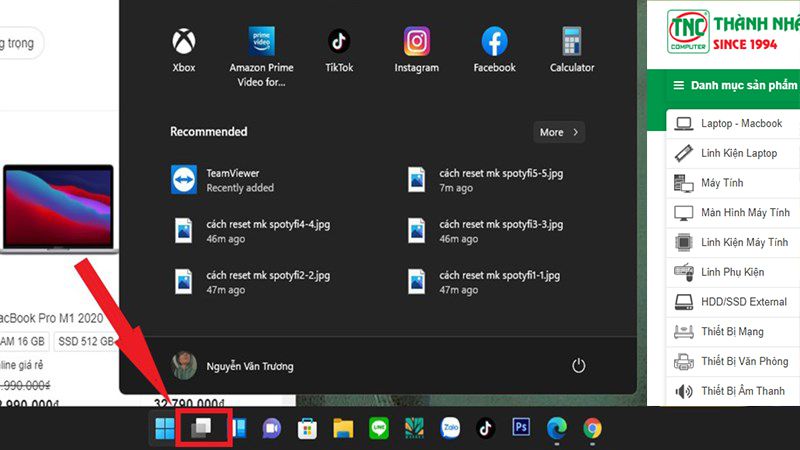Open the Máy Tính category
This screenshot has height=450, width=800.
(x=733, y=183)
